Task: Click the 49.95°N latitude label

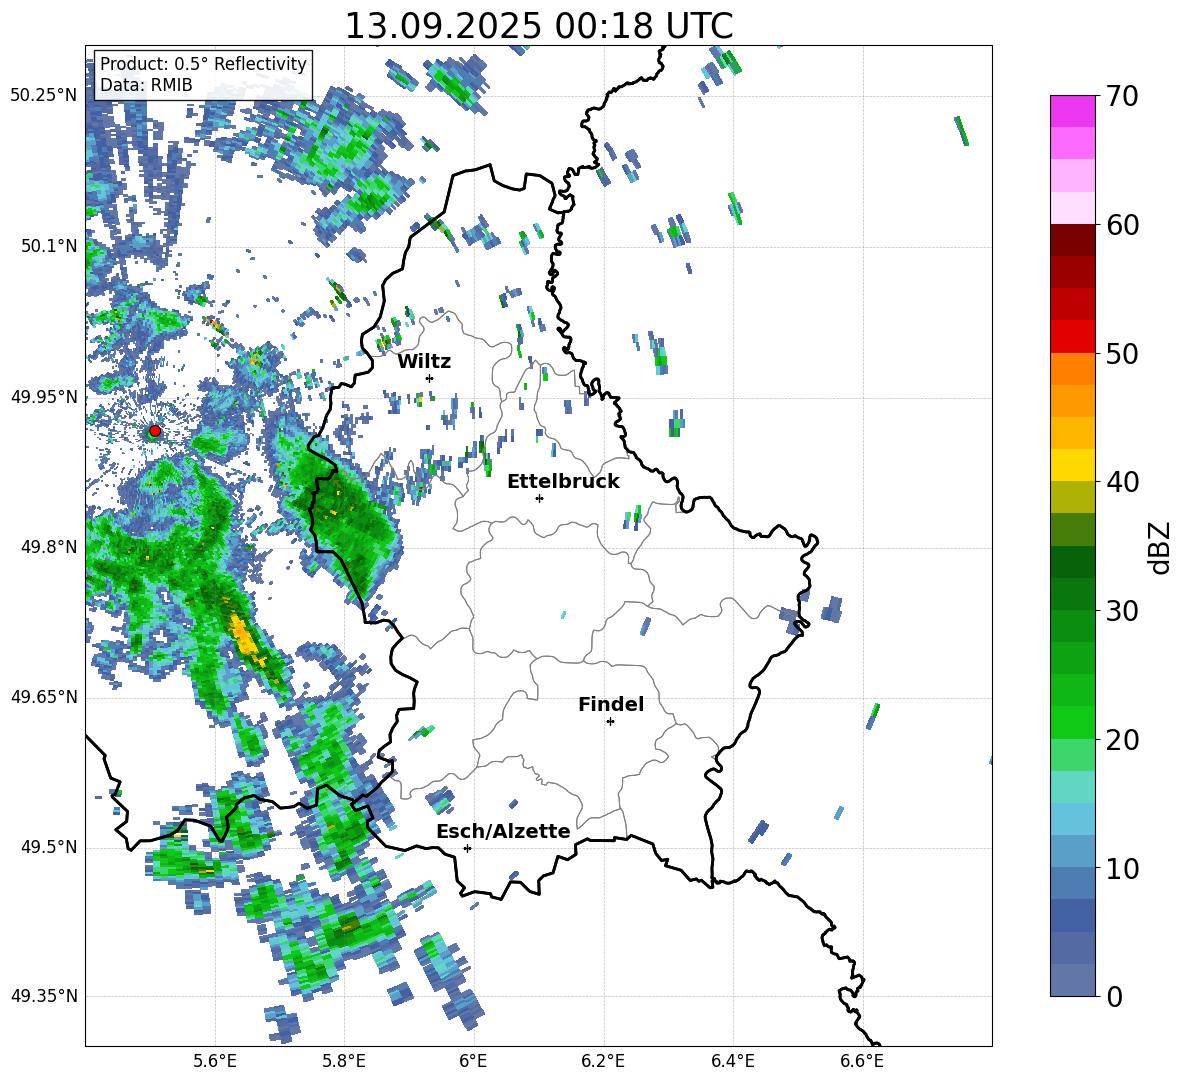Action: click(44, 397)
